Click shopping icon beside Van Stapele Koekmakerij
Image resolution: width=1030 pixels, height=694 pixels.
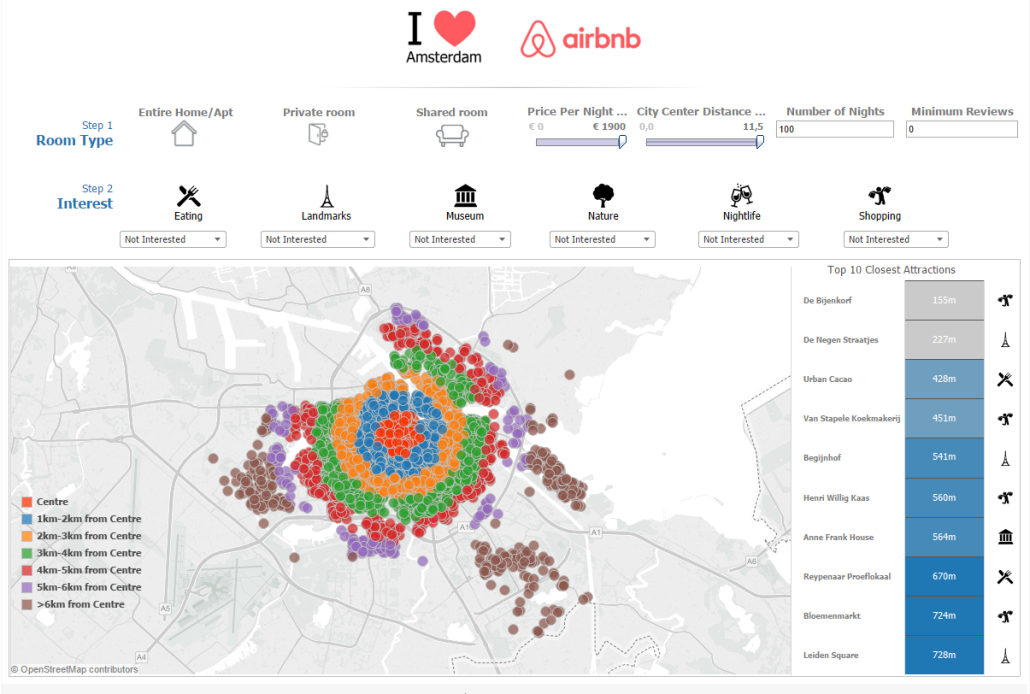pos(1005,419)
